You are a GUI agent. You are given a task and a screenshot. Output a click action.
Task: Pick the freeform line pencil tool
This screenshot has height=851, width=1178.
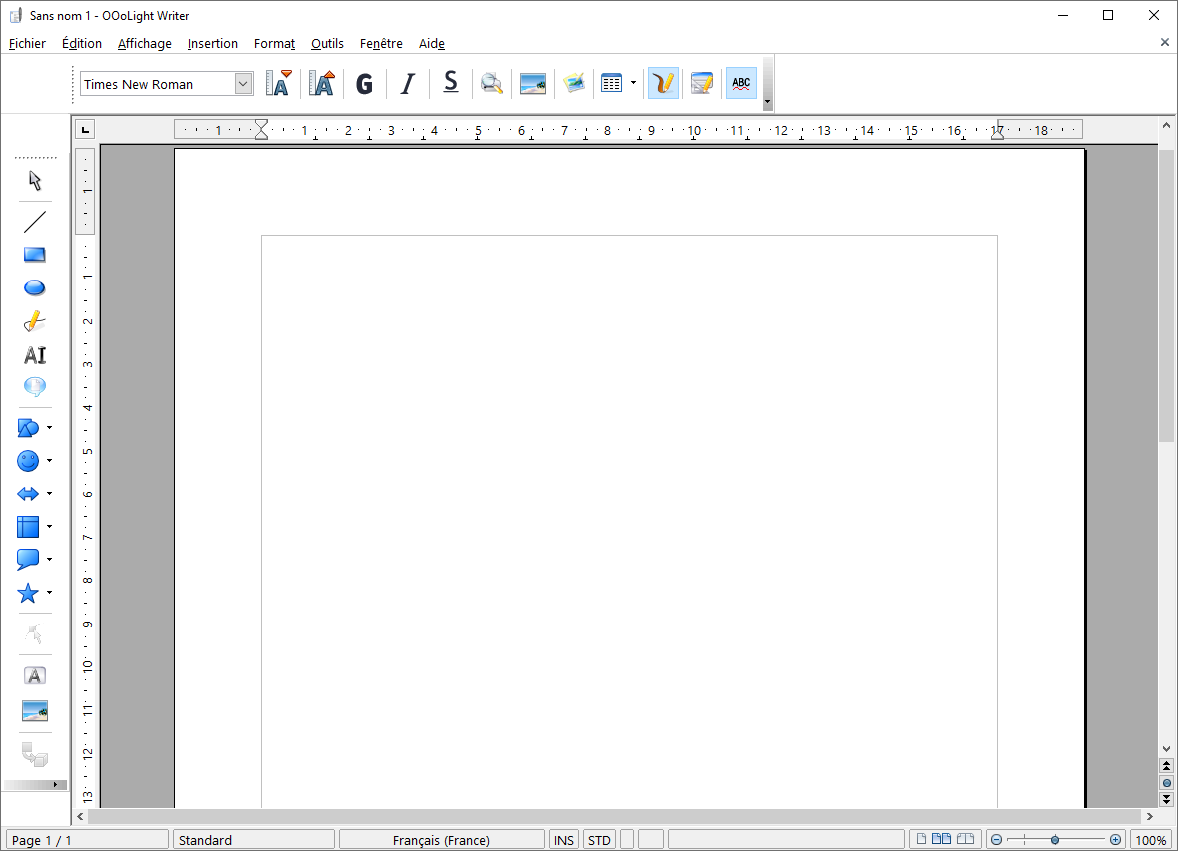34,321
